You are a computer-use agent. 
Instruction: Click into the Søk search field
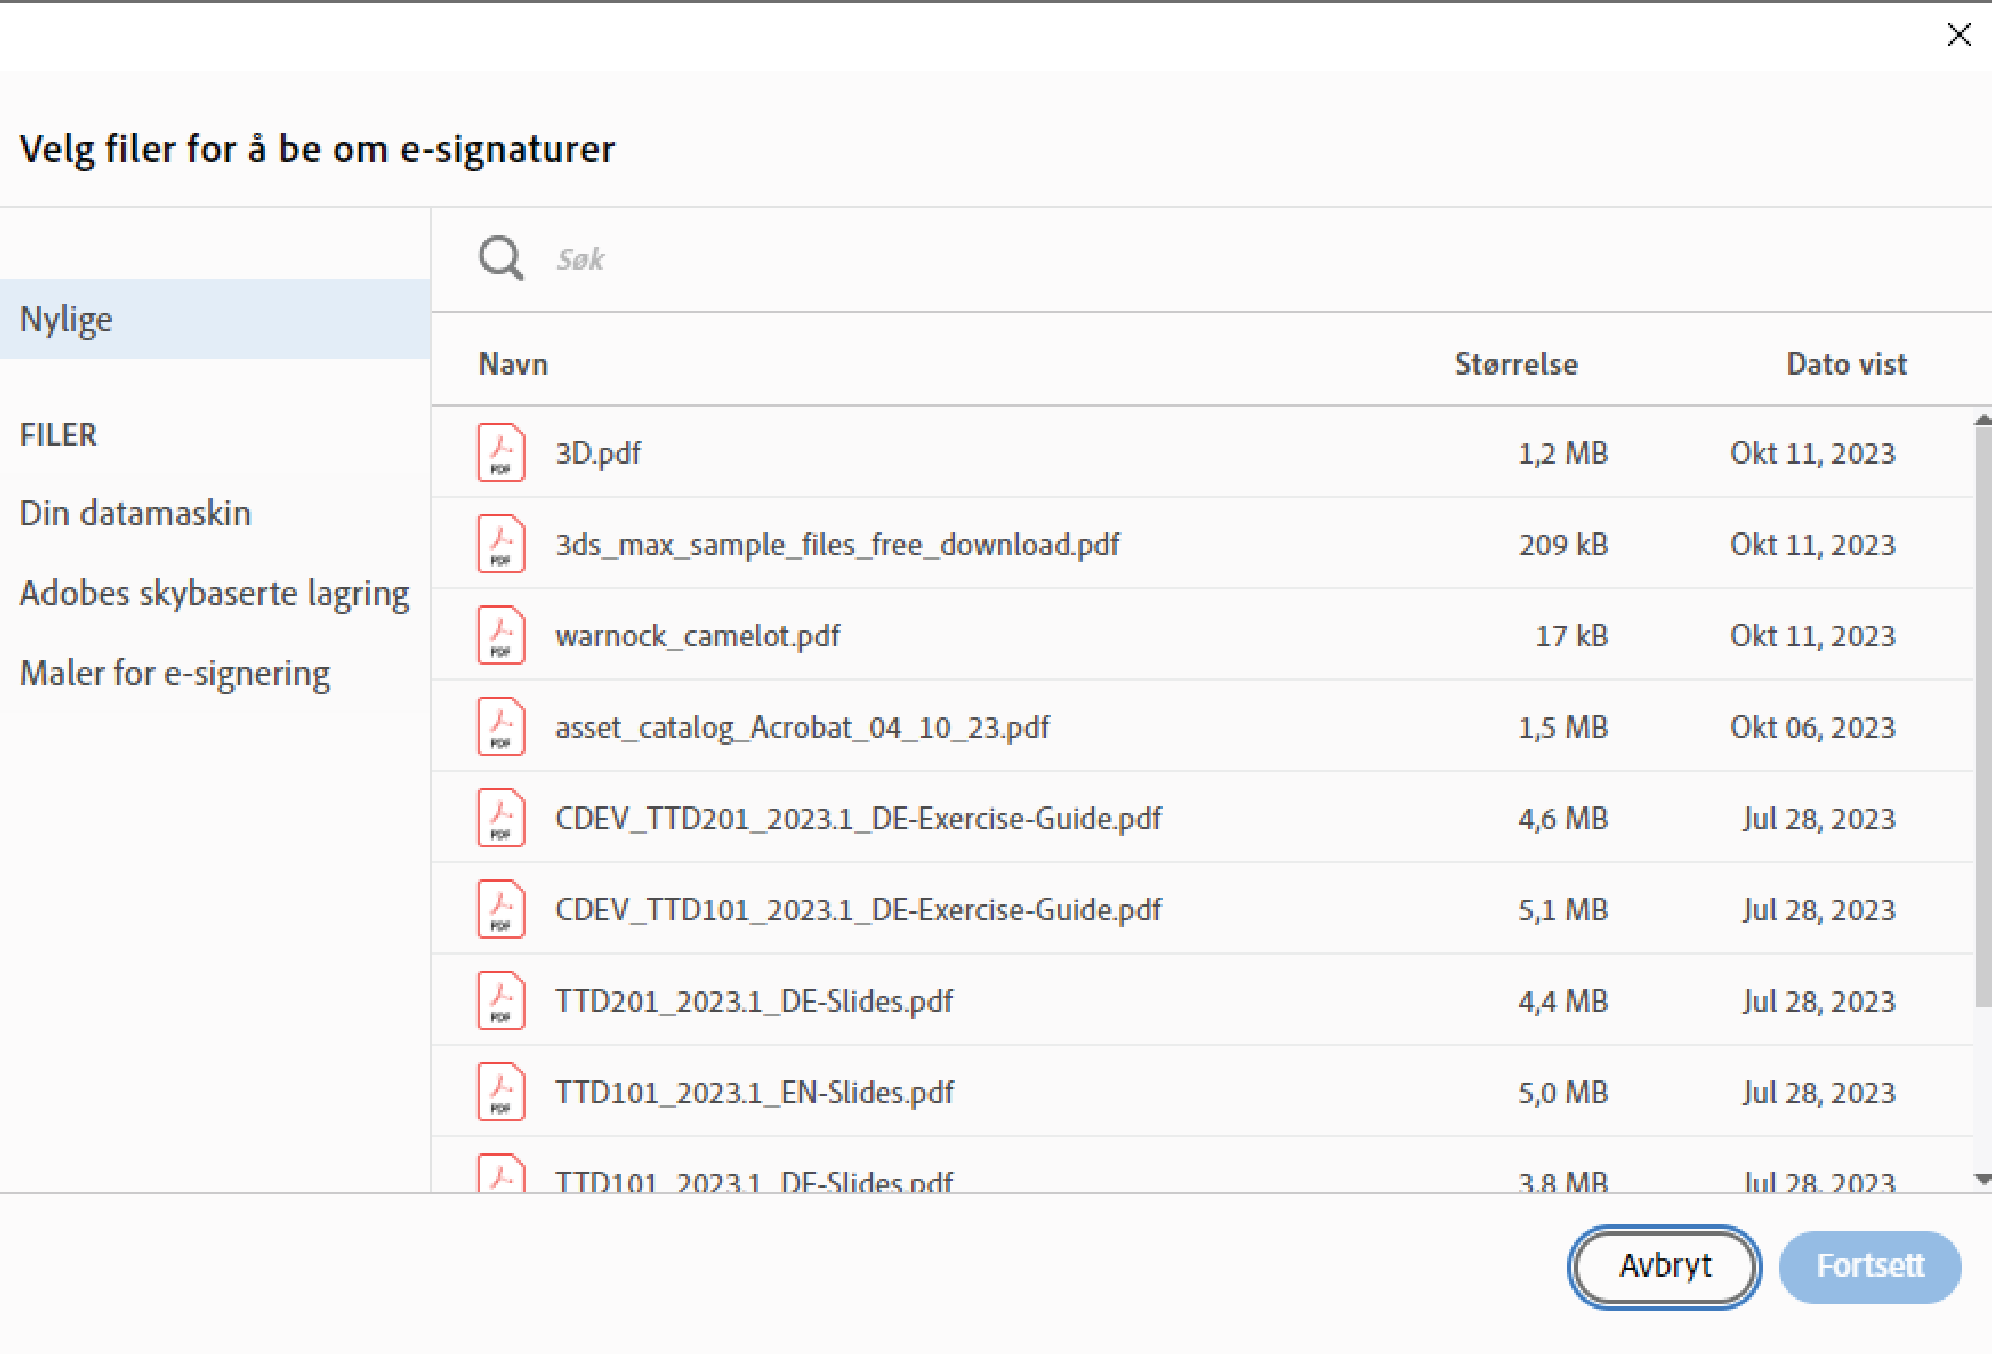click(x=900, y=260)
